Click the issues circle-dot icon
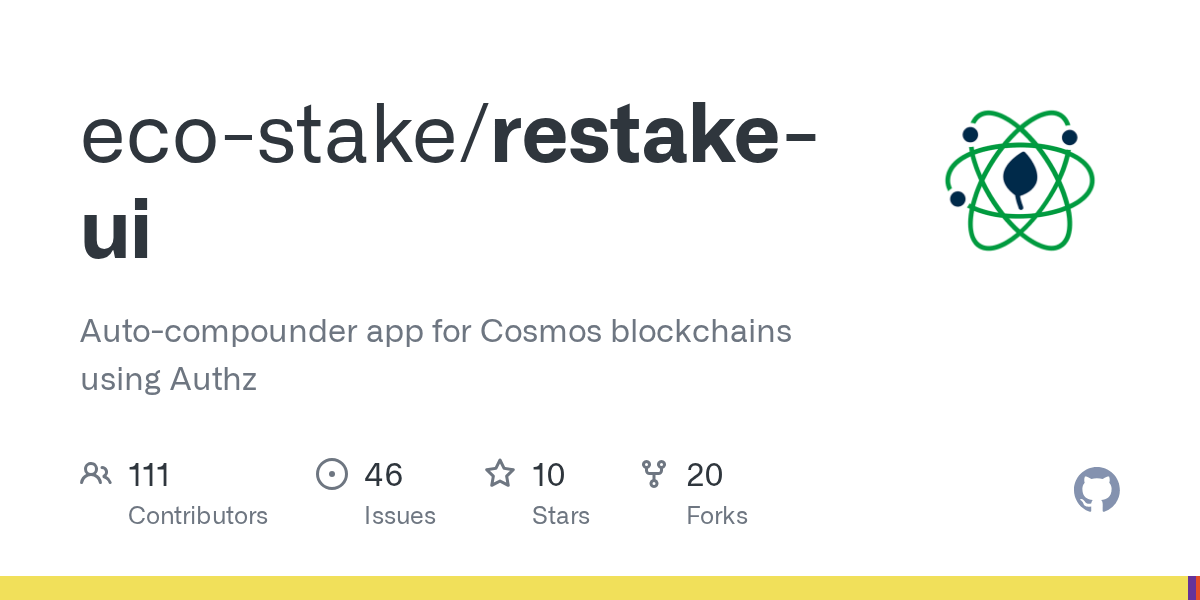The width and height of the screenshot is (1200, 600). [332, 473]
